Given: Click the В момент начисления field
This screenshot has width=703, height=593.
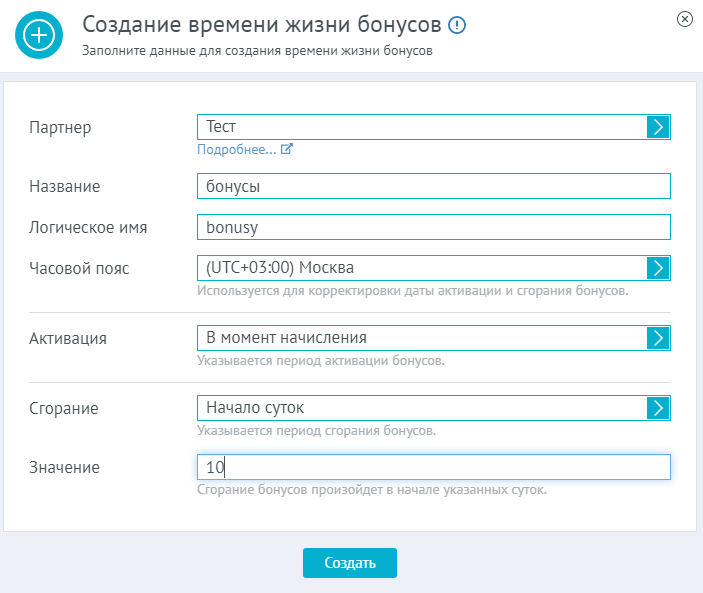Looking at the screenshot, I should [x=422, y=338].
